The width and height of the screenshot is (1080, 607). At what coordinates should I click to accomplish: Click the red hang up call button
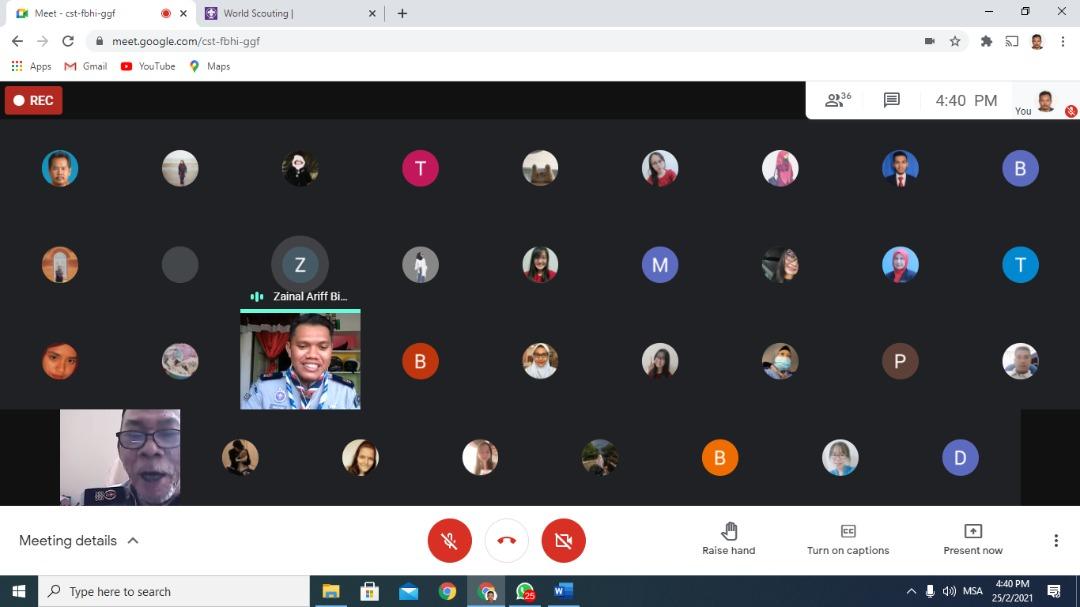coord(506,541)
